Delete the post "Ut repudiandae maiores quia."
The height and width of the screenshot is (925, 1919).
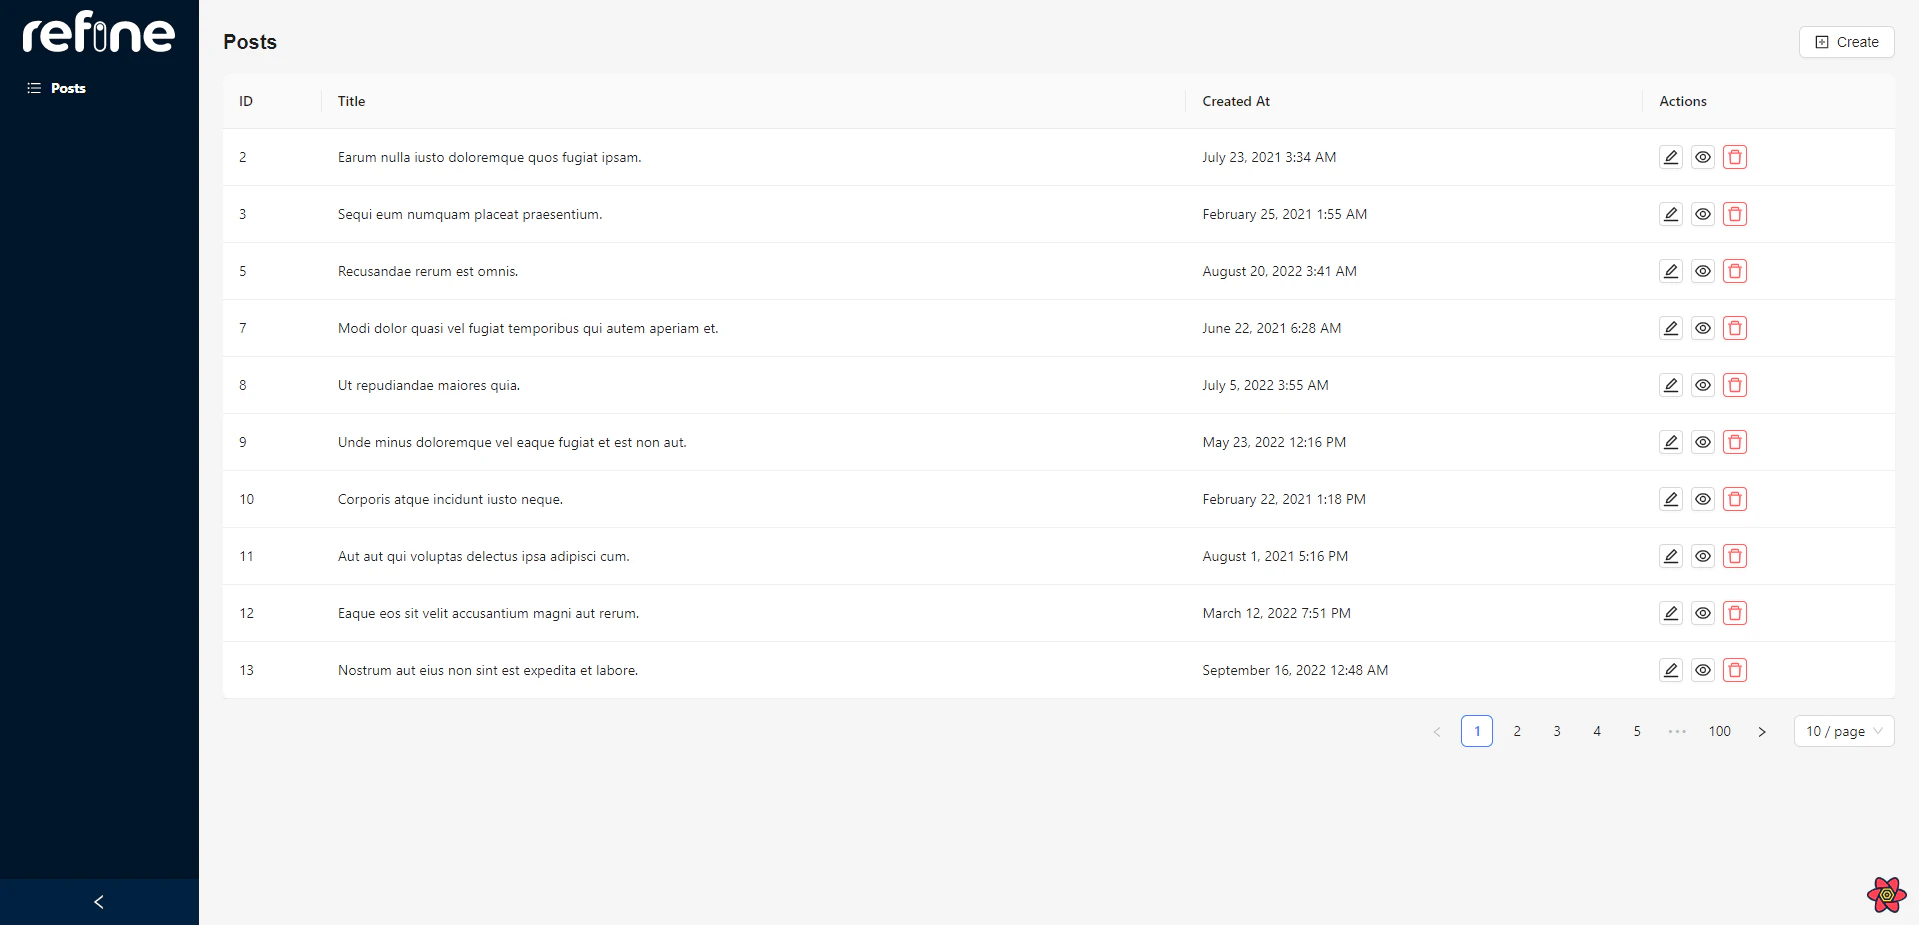pyautogui.click(x=1735, y=385)
